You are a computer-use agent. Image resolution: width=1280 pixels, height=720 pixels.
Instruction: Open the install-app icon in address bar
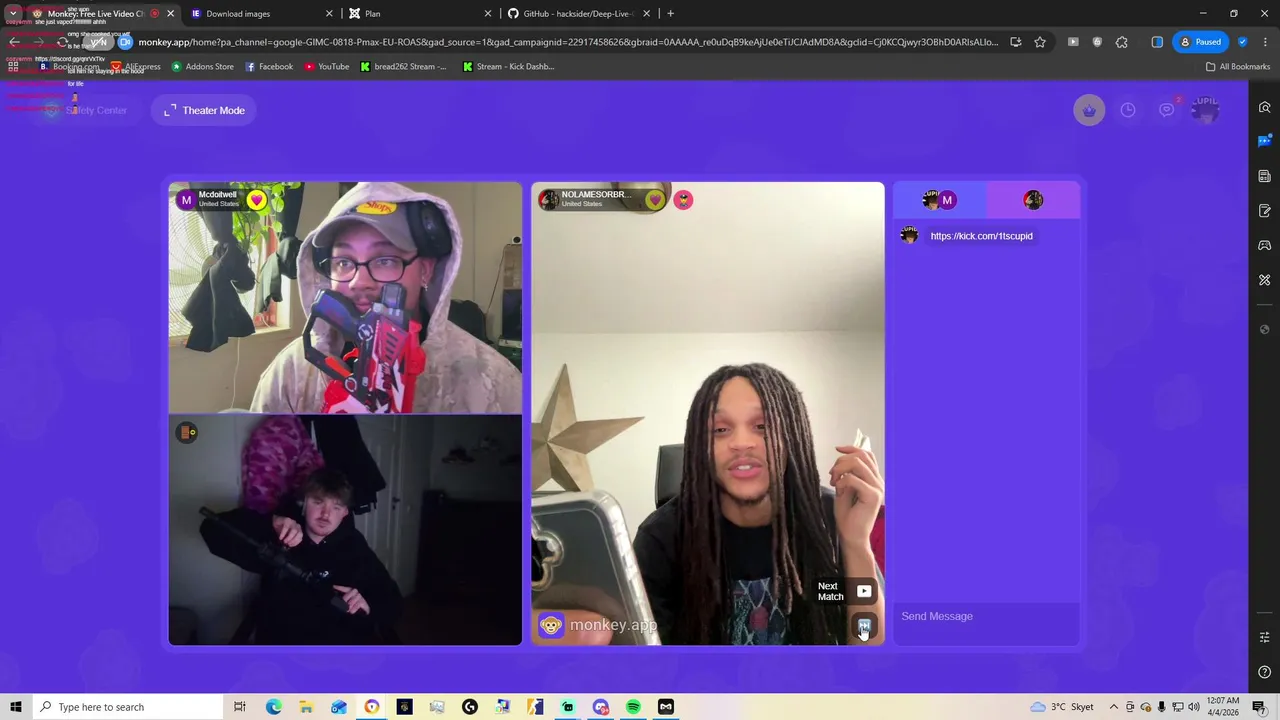click(x=1015, y=42)
